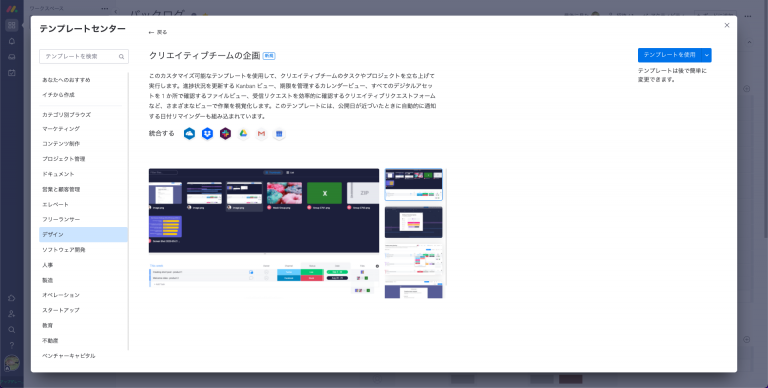Select フリーランサー category
The width and height of the screenshot is (768, 388).
pyautogui.click(x=61, y=219)
